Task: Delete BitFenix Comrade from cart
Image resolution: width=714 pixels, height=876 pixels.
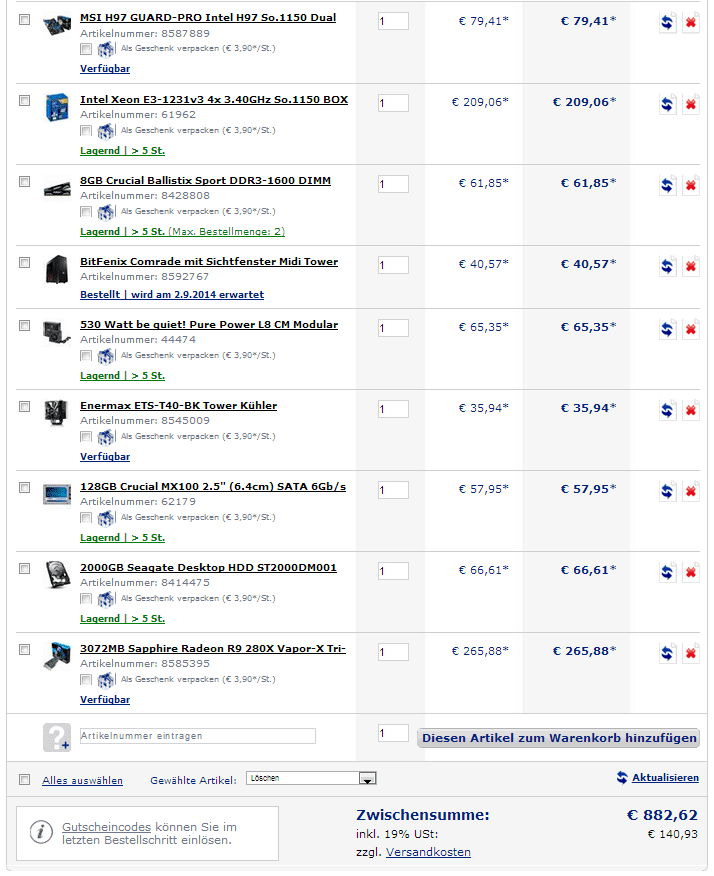Action: (x=691, y=266)
